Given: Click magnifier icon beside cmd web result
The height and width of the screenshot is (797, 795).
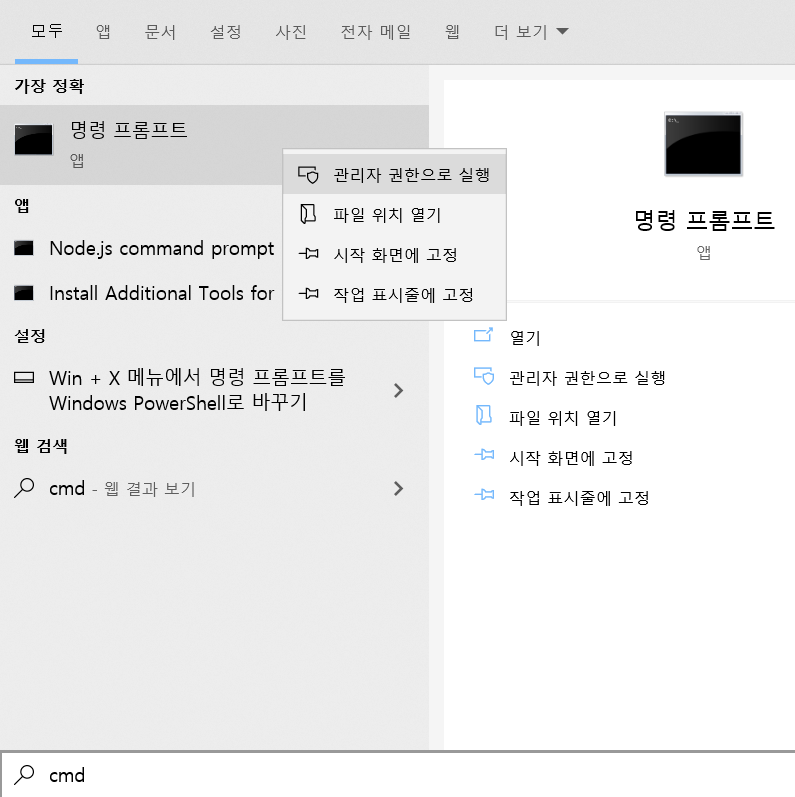Looking at the screenshot, I should (24, 488).
